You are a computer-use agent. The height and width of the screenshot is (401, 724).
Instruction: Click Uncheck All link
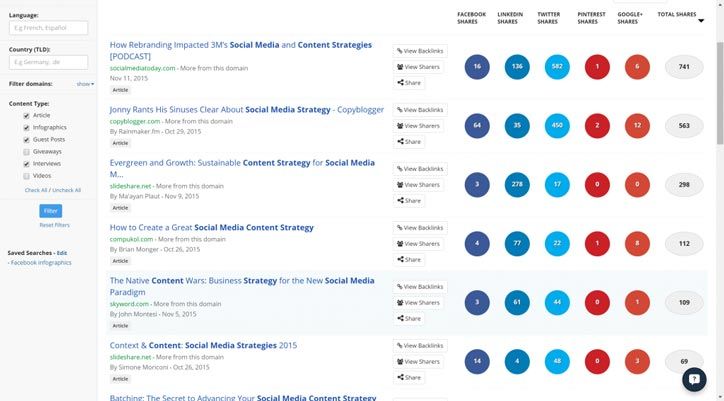click(66, 190)
